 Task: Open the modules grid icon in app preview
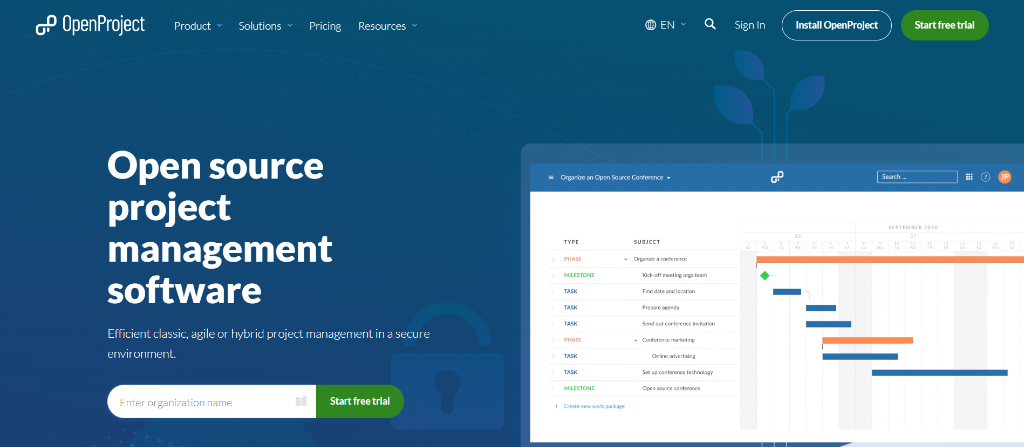tap(969, 176)
